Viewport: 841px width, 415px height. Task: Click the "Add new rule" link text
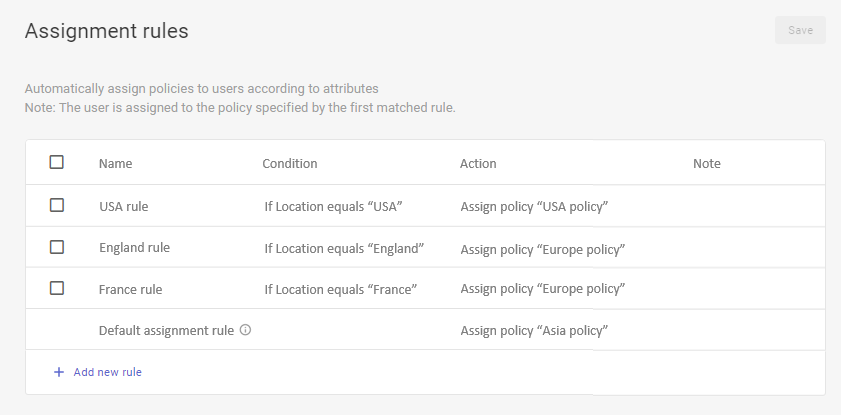tap(107, 372)
